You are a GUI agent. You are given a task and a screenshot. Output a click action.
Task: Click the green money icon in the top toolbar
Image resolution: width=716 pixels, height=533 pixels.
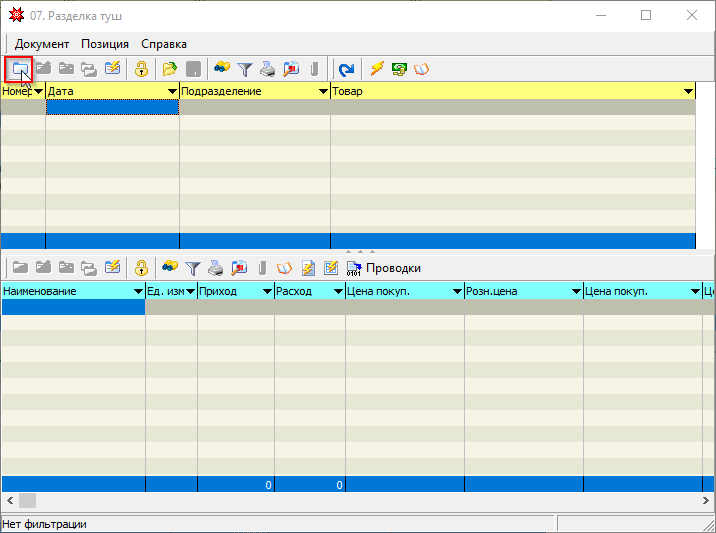click(399, 69)
